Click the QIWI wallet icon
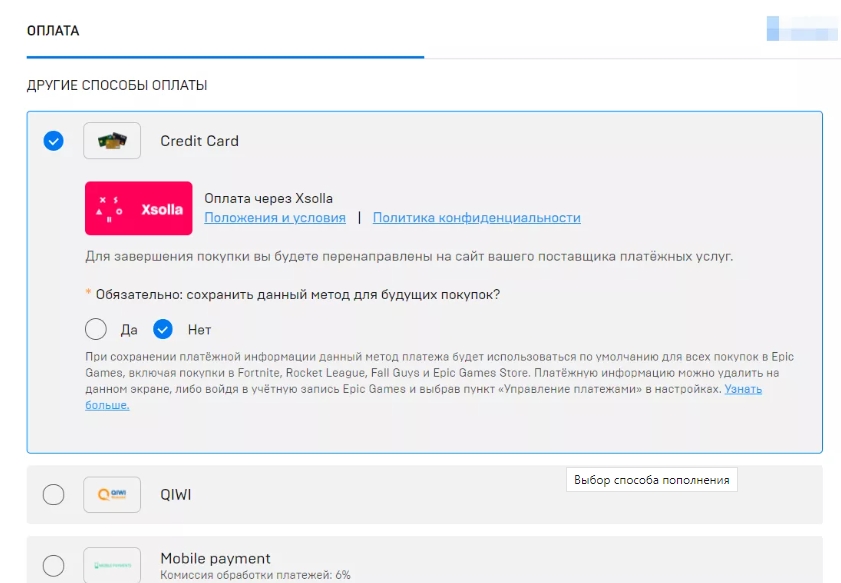 pos(112,494)
